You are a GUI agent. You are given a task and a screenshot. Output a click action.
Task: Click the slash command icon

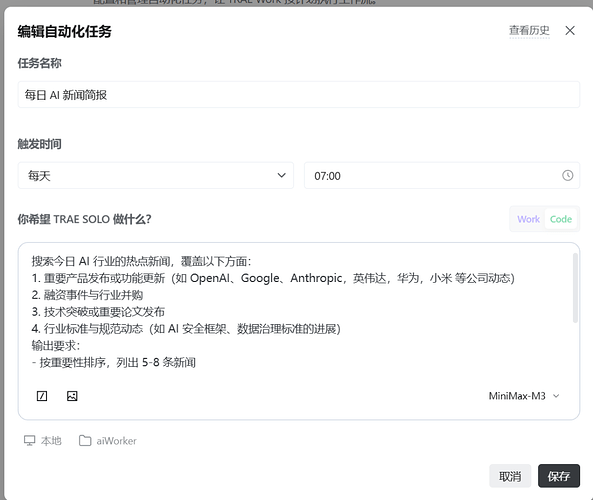point(42,396)
